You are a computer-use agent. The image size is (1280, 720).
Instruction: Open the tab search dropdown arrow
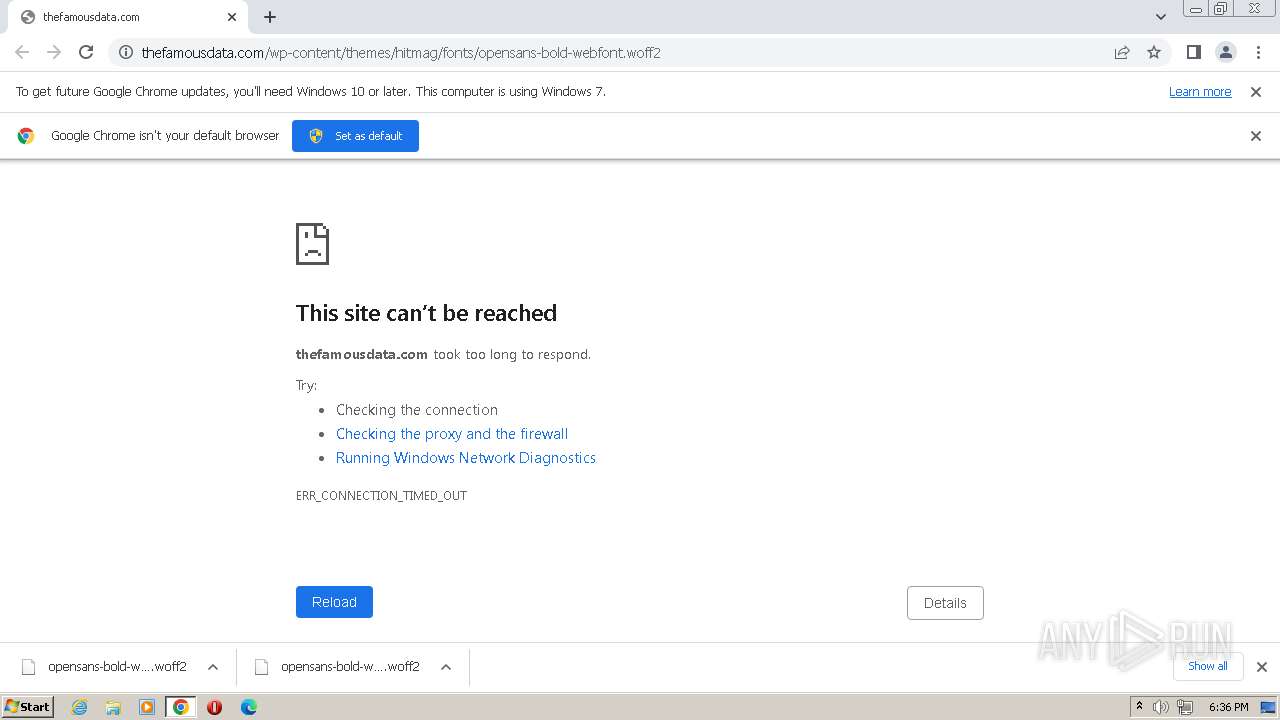pos(1161,17)
